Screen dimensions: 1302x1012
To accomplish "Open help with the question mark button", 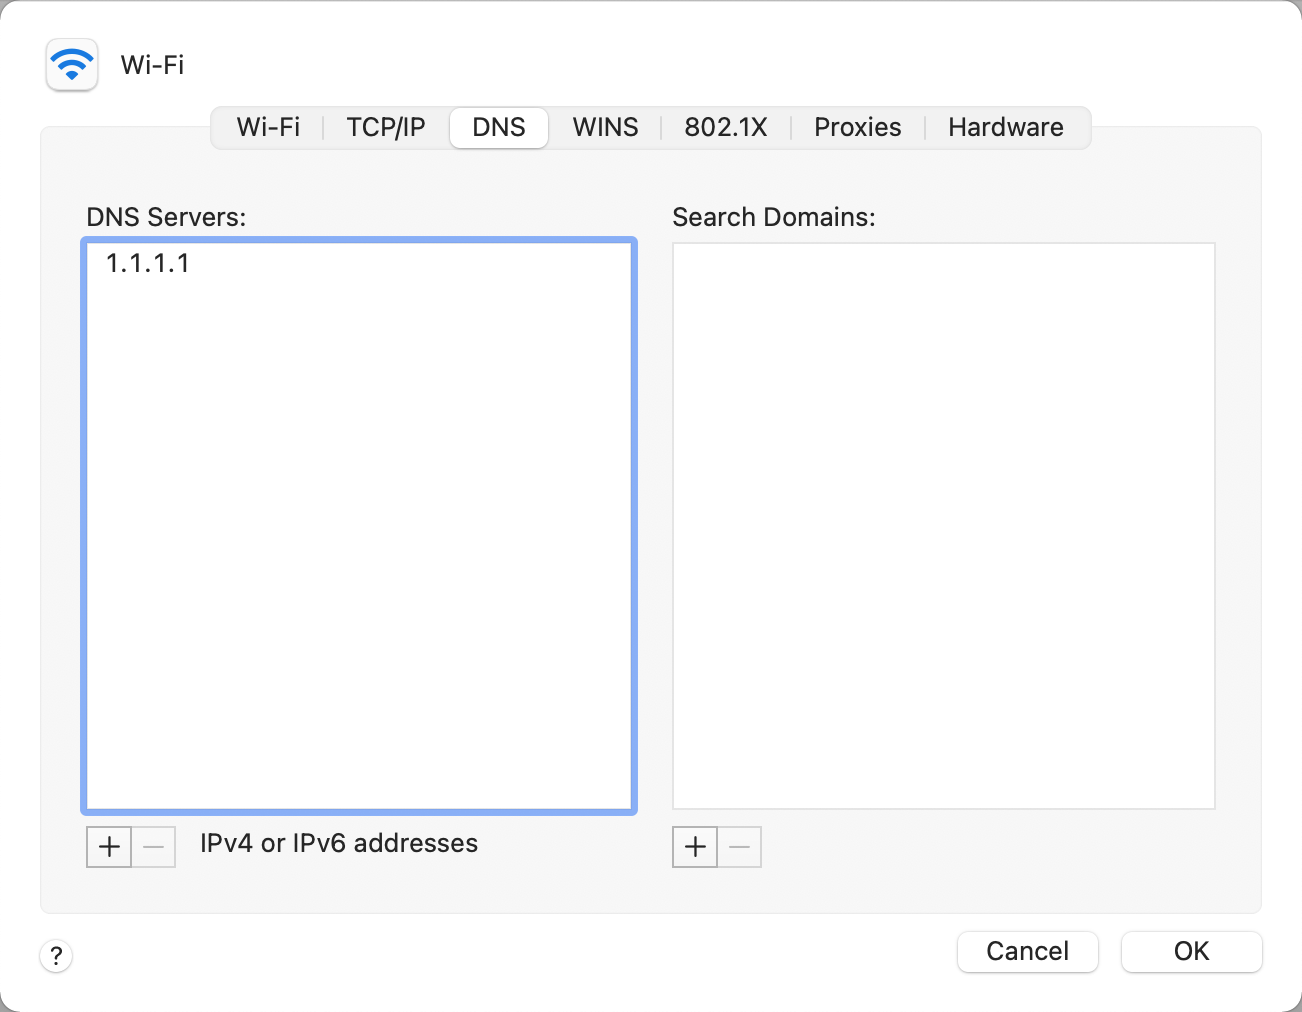I will pos(56,955).
